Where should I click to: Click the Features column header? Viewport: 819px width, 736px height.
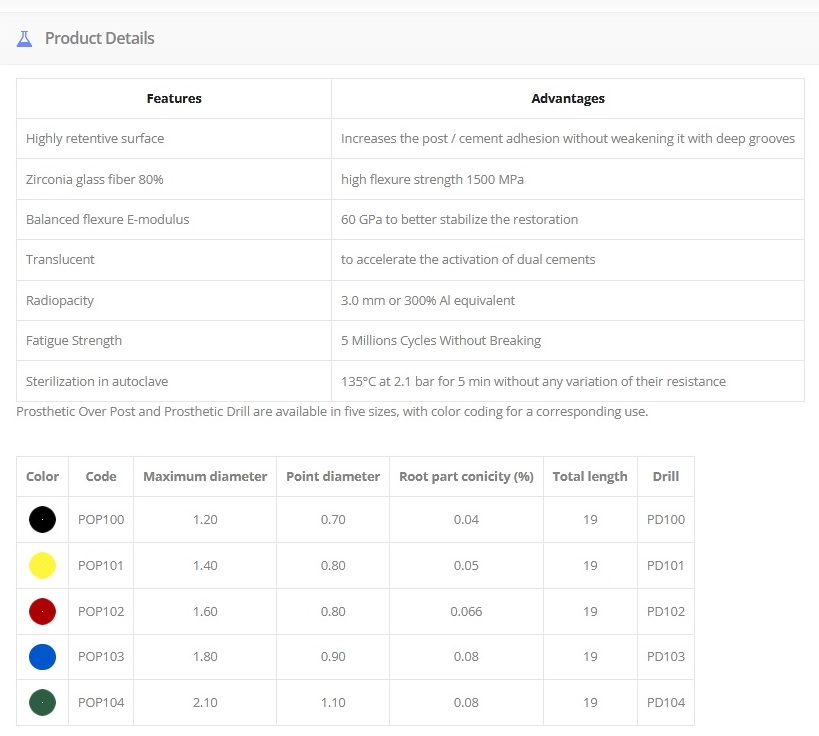tap(174, 98)
